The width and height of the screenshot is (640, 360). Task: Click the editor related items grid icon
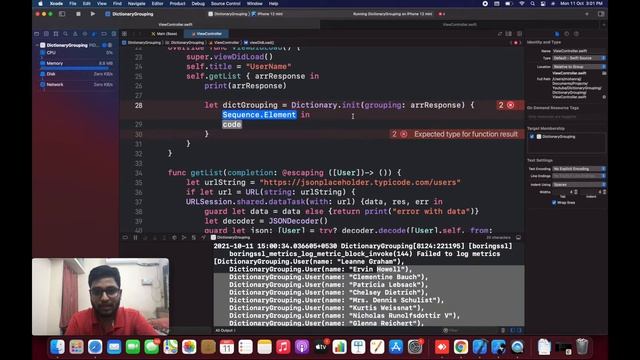point(124,34)
